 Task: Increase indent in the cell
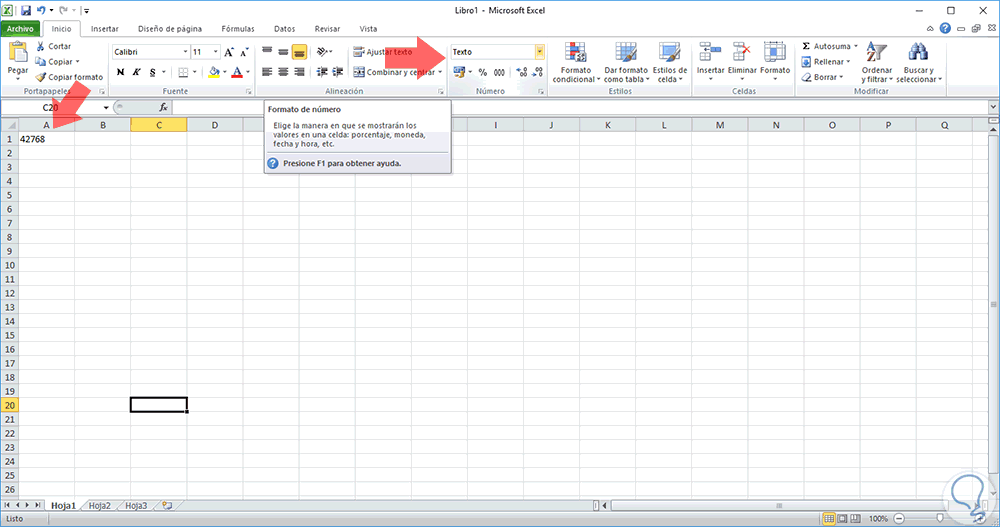coord(338,72)
